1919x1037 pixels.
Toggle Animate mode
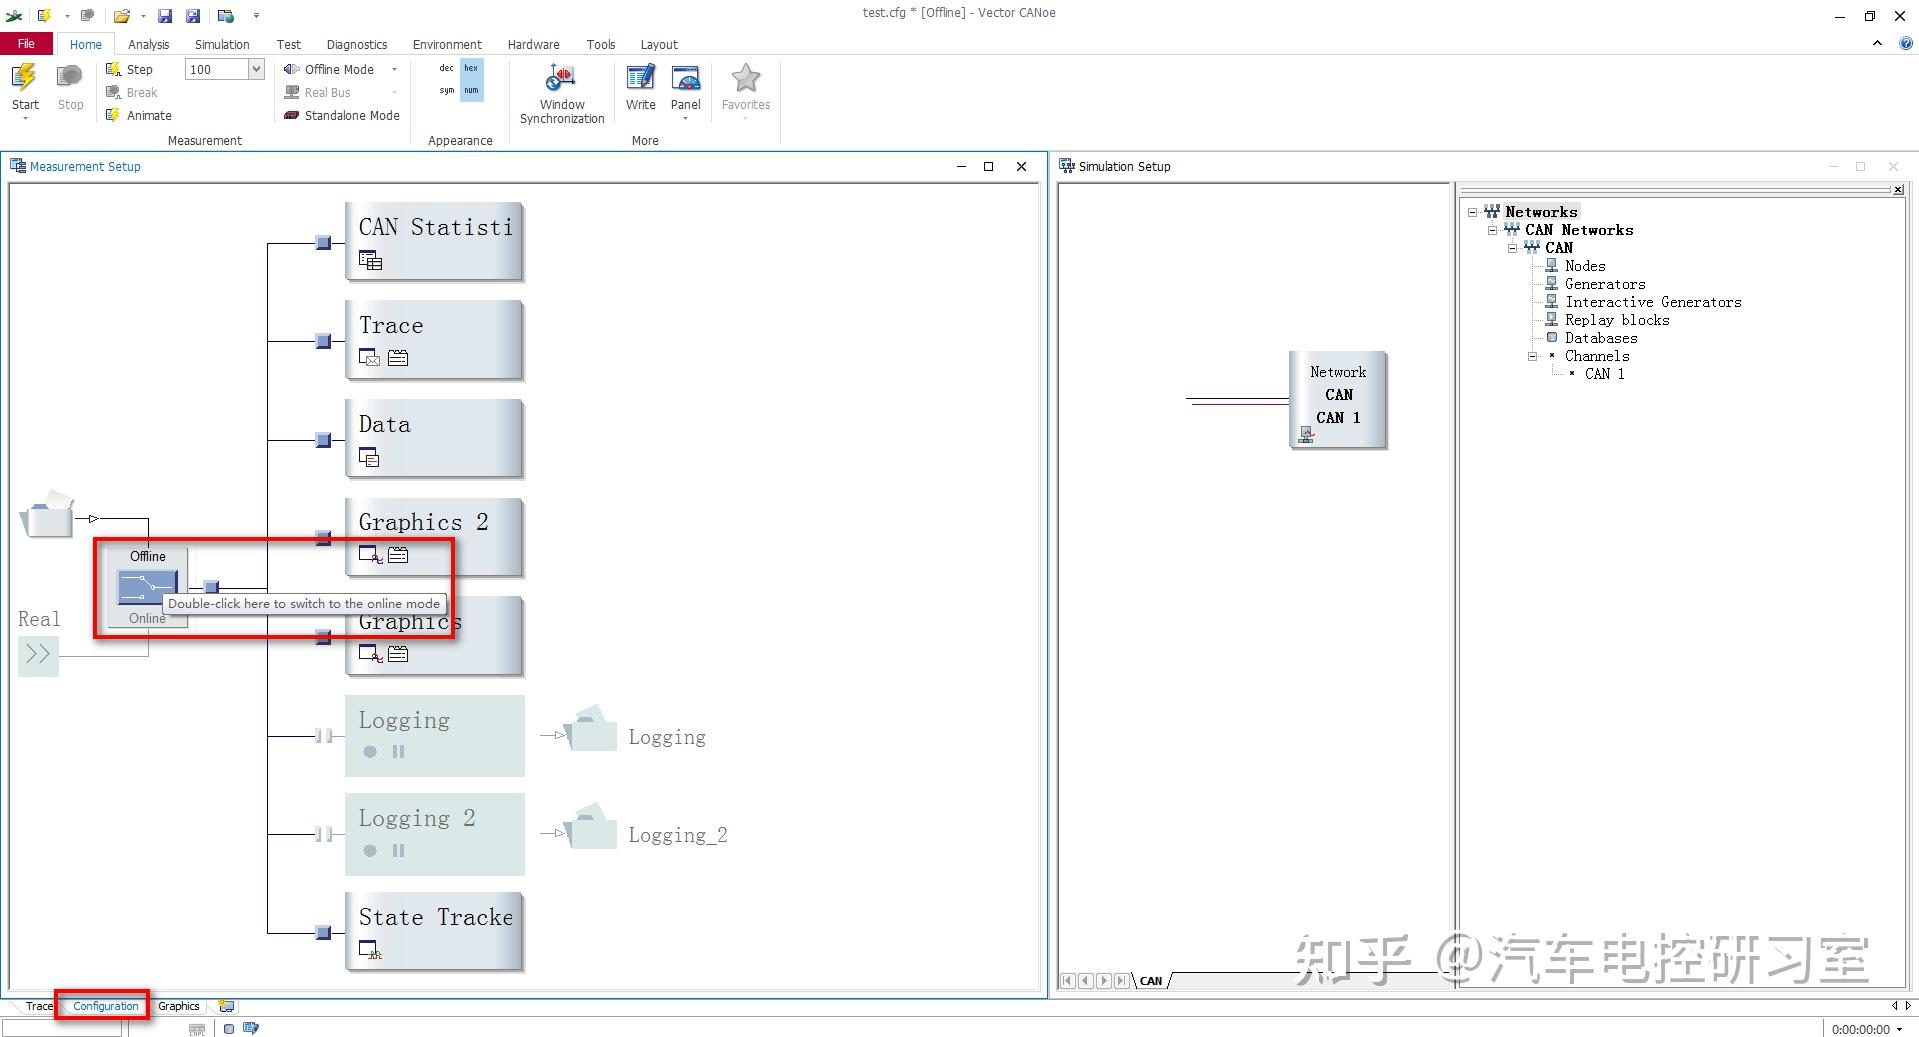point(139,115)
